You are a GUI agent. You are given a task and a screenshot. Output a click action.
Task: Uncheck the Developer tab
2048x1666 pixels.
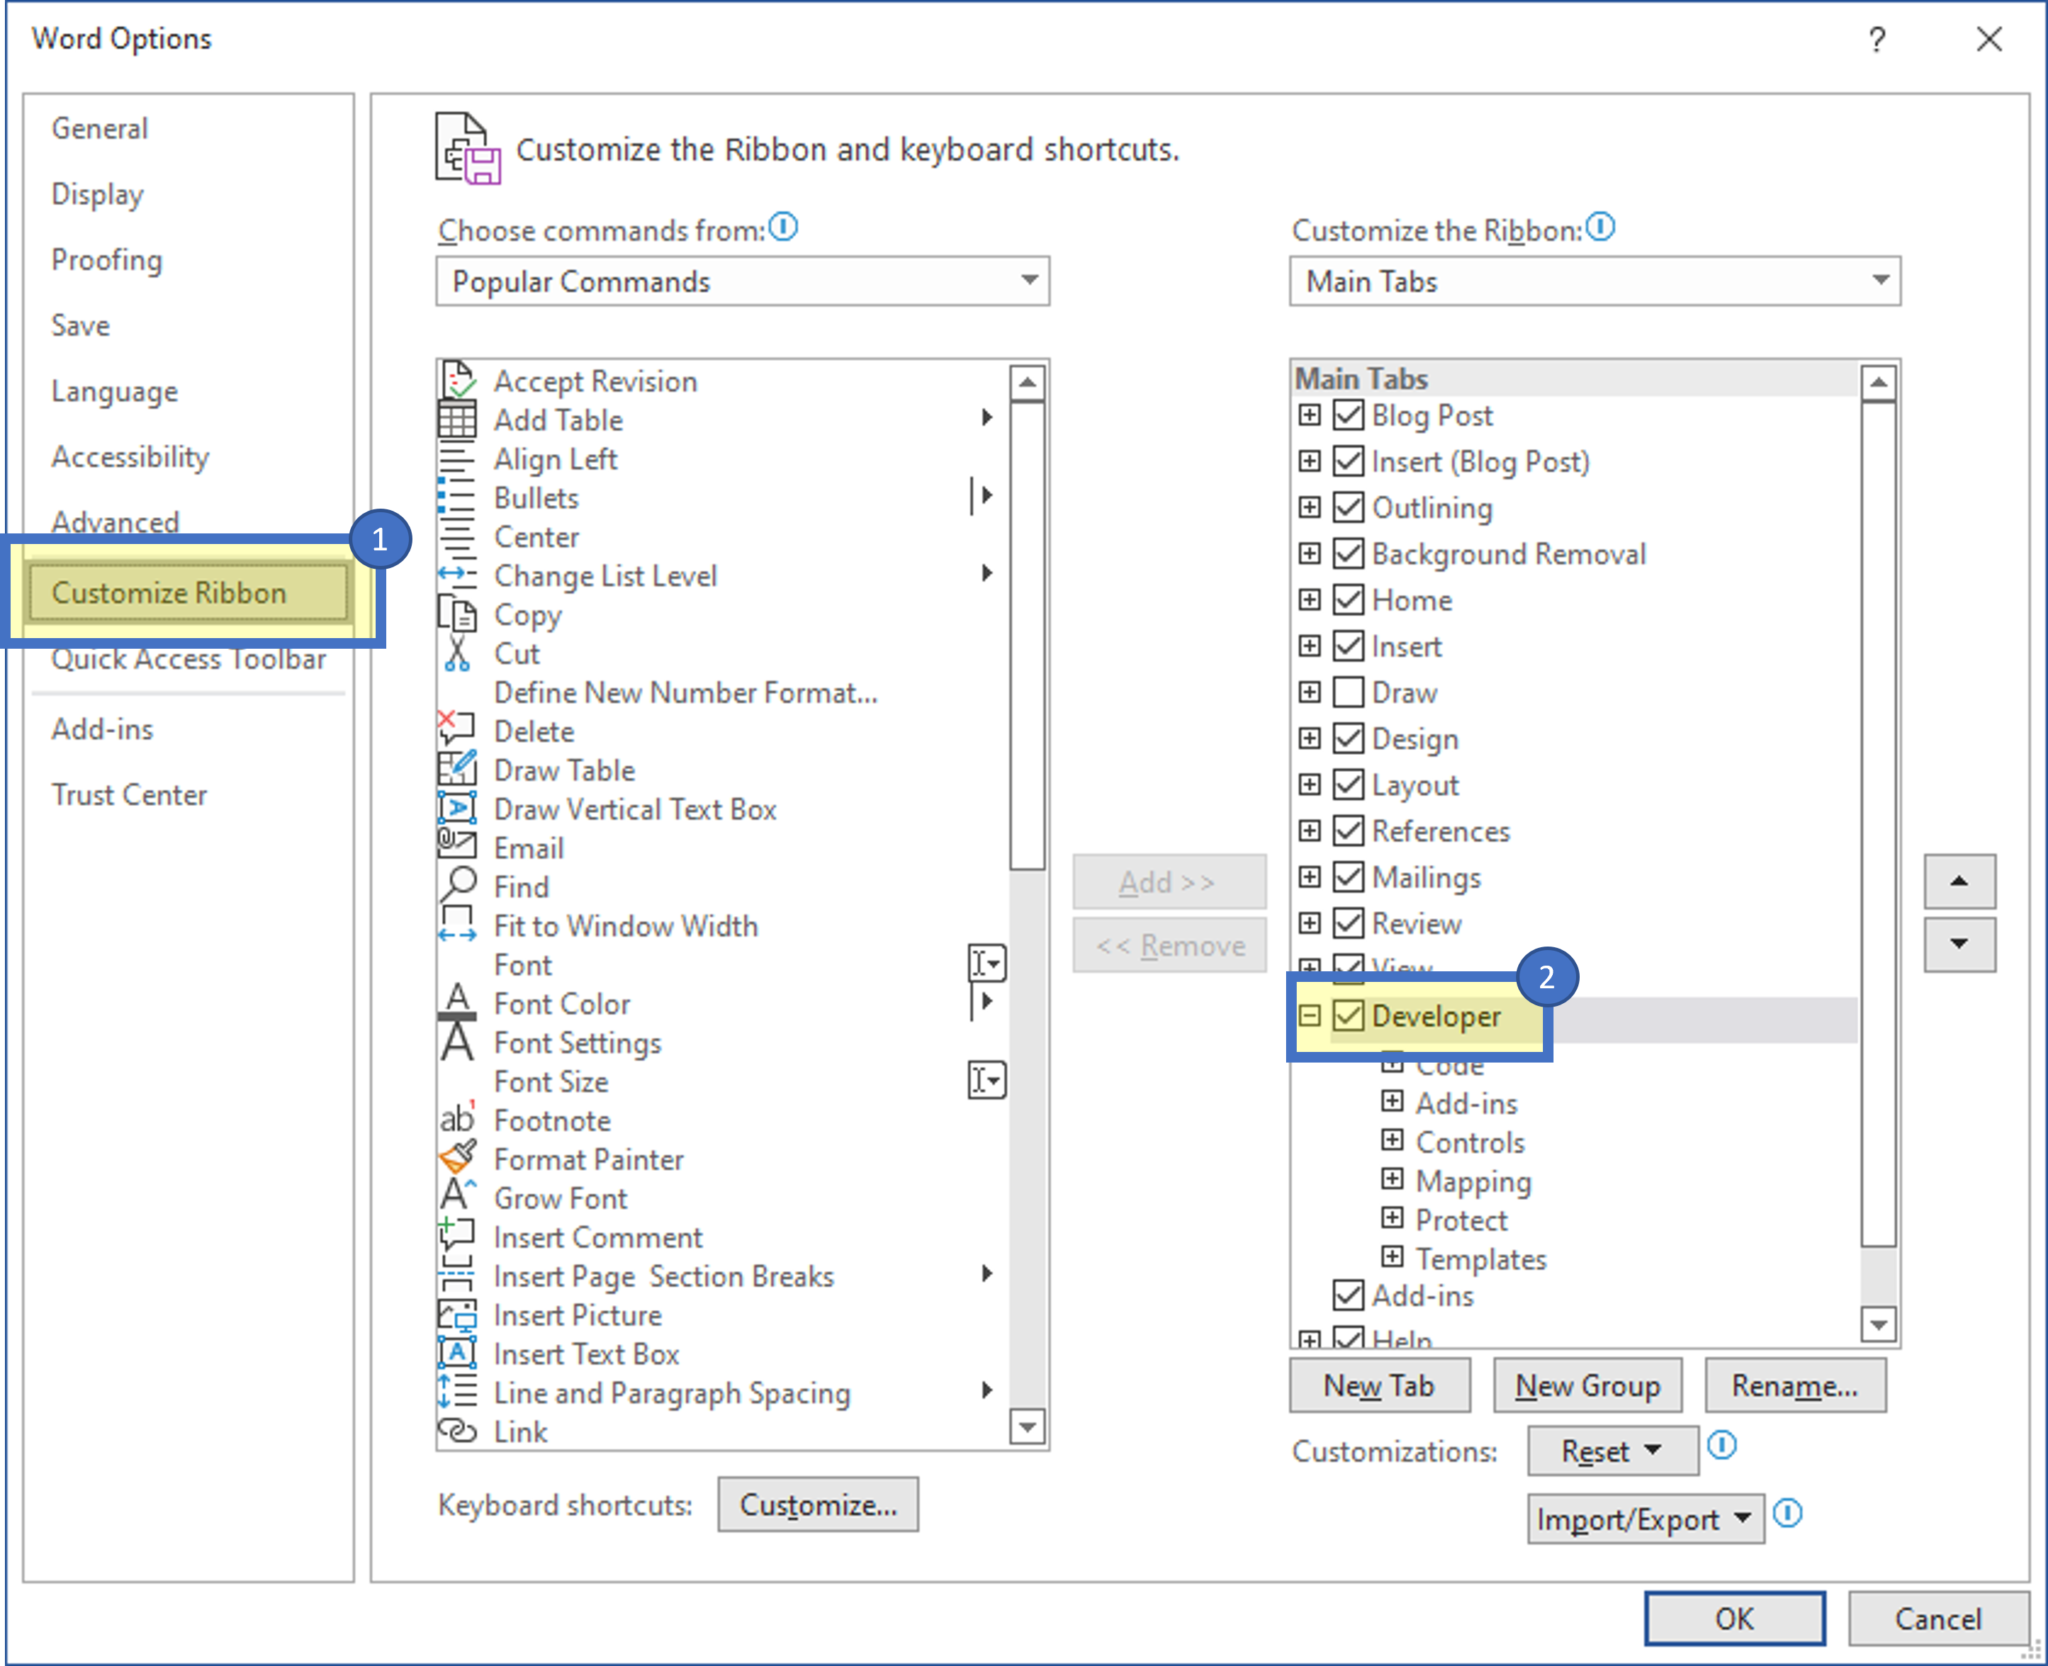(x=1348, y=1016)
